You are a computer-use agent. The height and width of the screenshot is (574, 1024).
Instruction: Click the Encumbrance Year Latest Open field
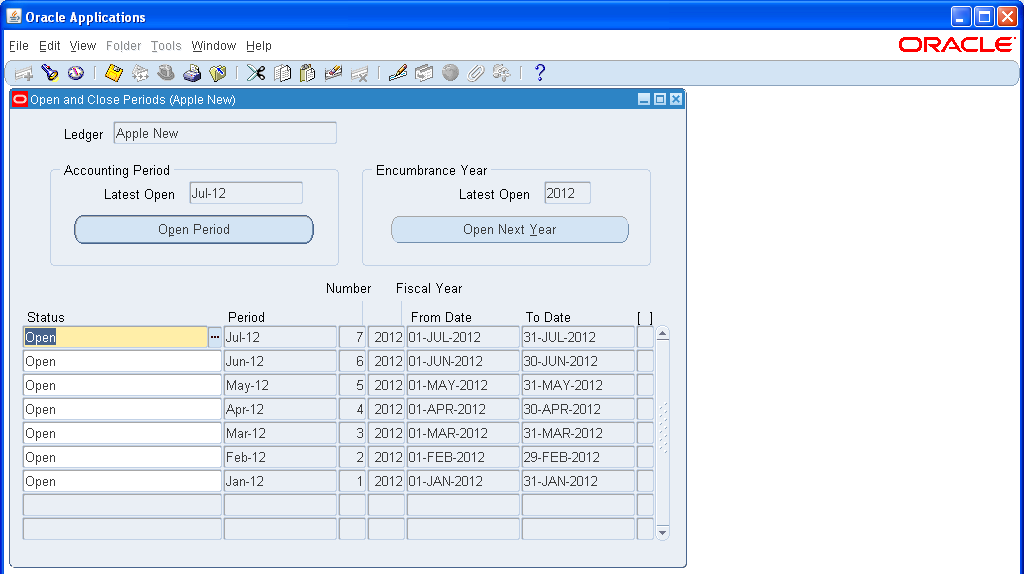click(x=568, y=193)
